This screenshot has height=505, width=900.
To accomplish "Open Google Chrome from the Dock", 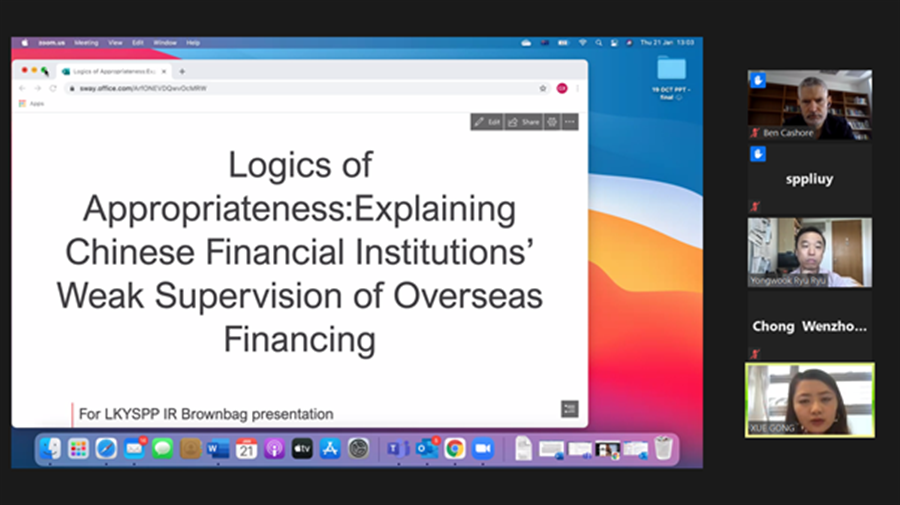I will pos(455,449).
